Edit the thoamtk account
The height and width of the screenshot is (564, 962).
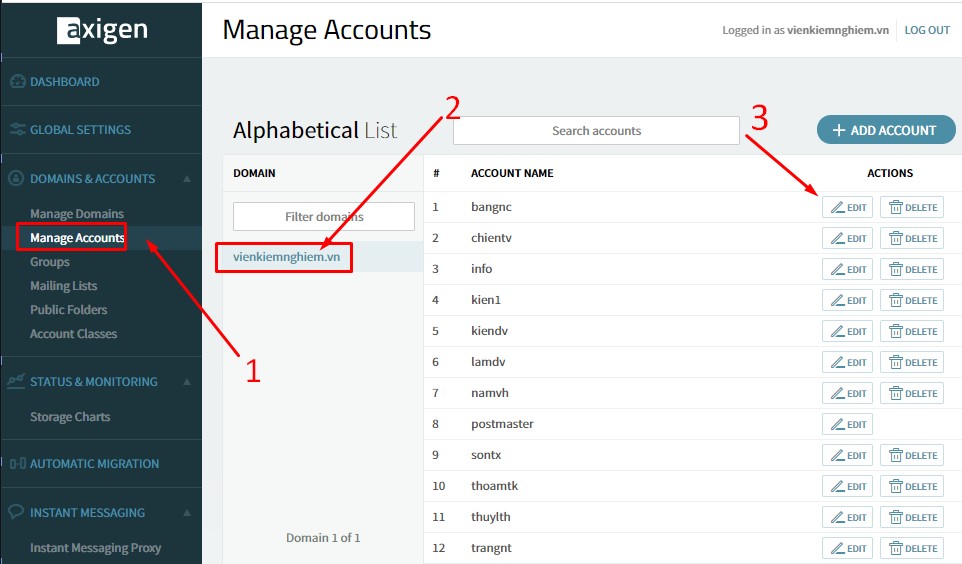click(847, 486)
